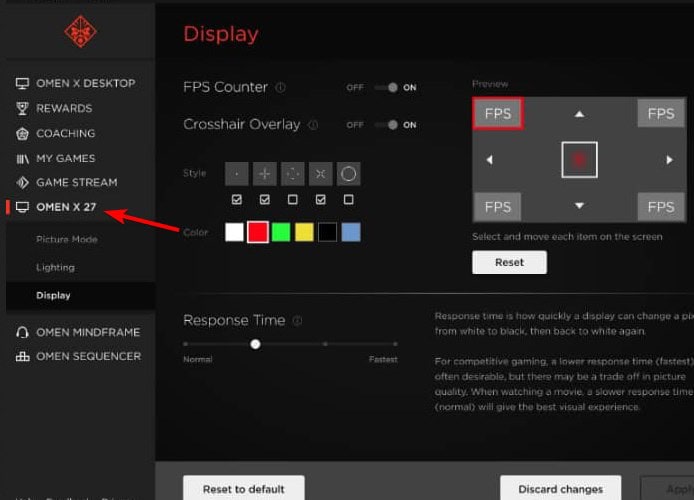Open Lighting submenu item
Screen dimensions: 694x500
55,267
